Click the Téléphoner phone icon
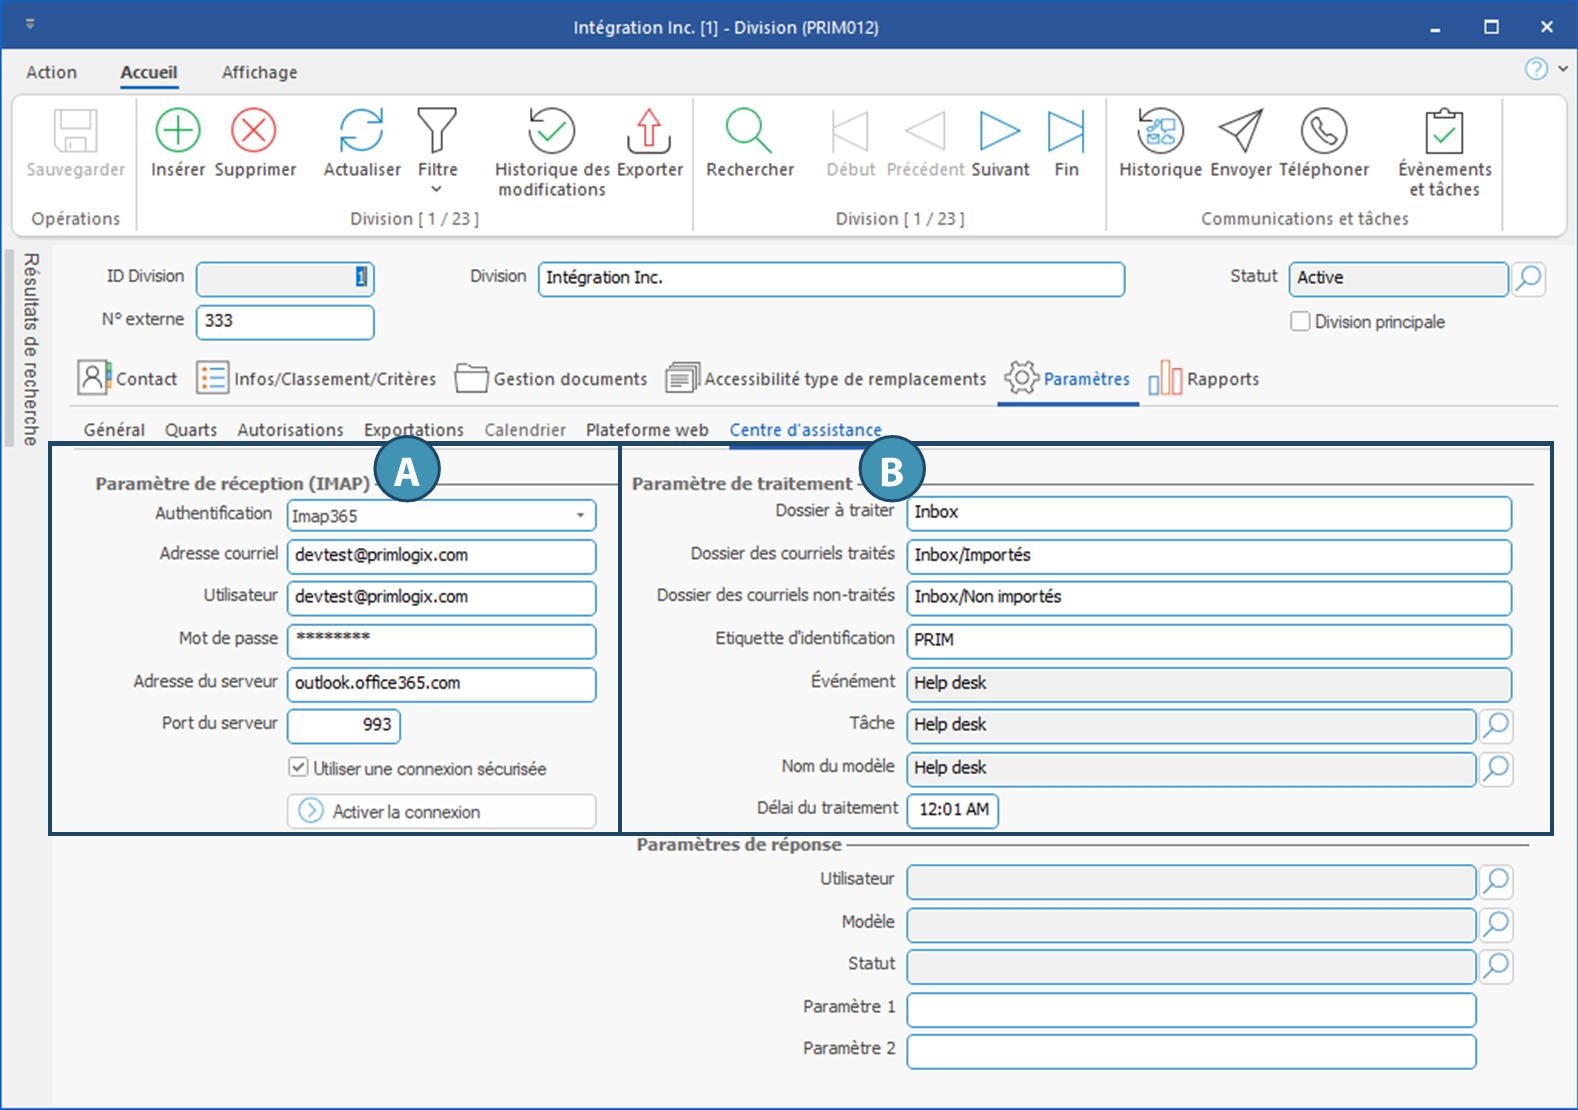The height and width of the screenshot is (1110, 1578). click(x=1323, y=131)
